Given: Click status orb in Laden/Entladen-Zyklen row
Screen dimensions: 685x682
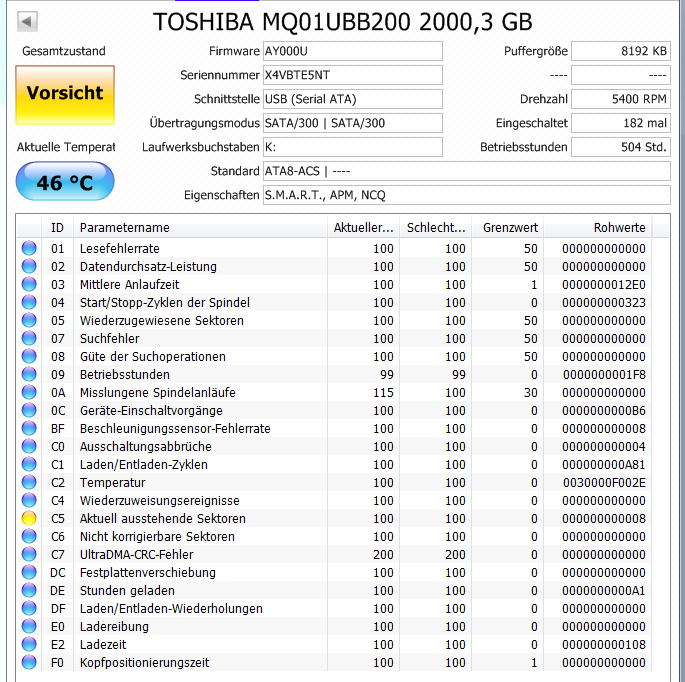Looking at the screenshot, I should [x=29, y=464].
